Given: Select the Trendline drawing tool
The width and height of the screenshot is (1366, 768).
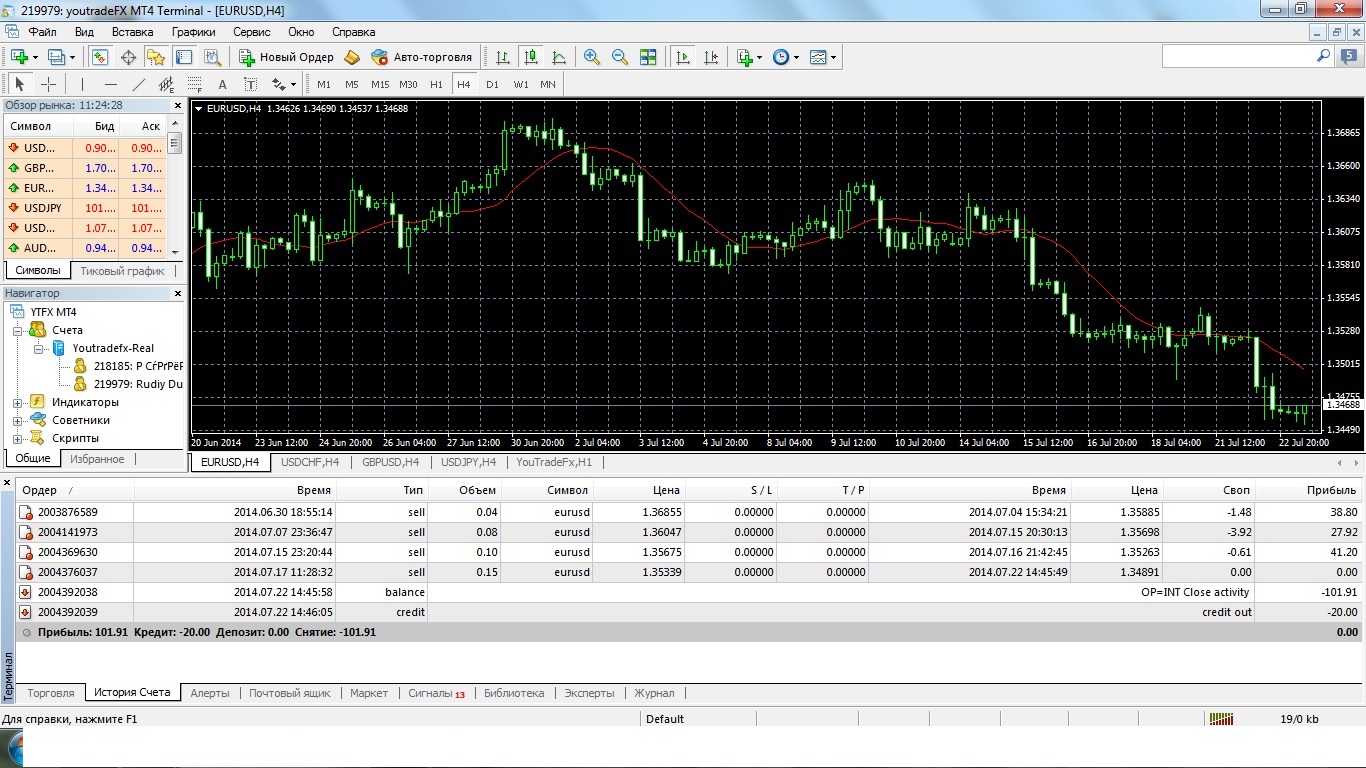Looking at the screenshot, I should (139, 84).
